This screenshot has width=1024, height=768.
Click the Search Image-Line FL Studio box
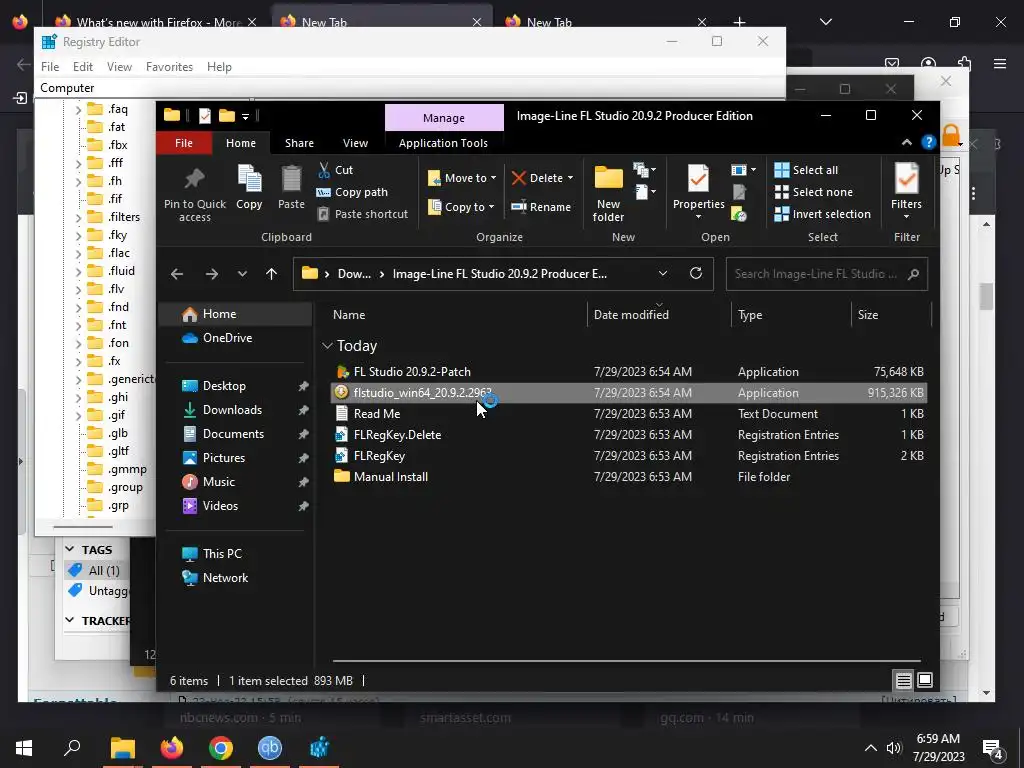(x=826, y=274)
